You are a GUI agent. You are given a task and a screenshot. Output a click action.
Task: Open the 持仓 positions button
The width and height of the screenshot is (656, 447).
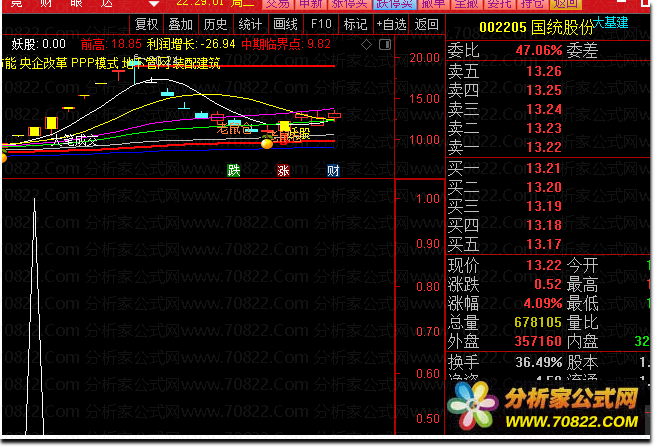[533, 4]
